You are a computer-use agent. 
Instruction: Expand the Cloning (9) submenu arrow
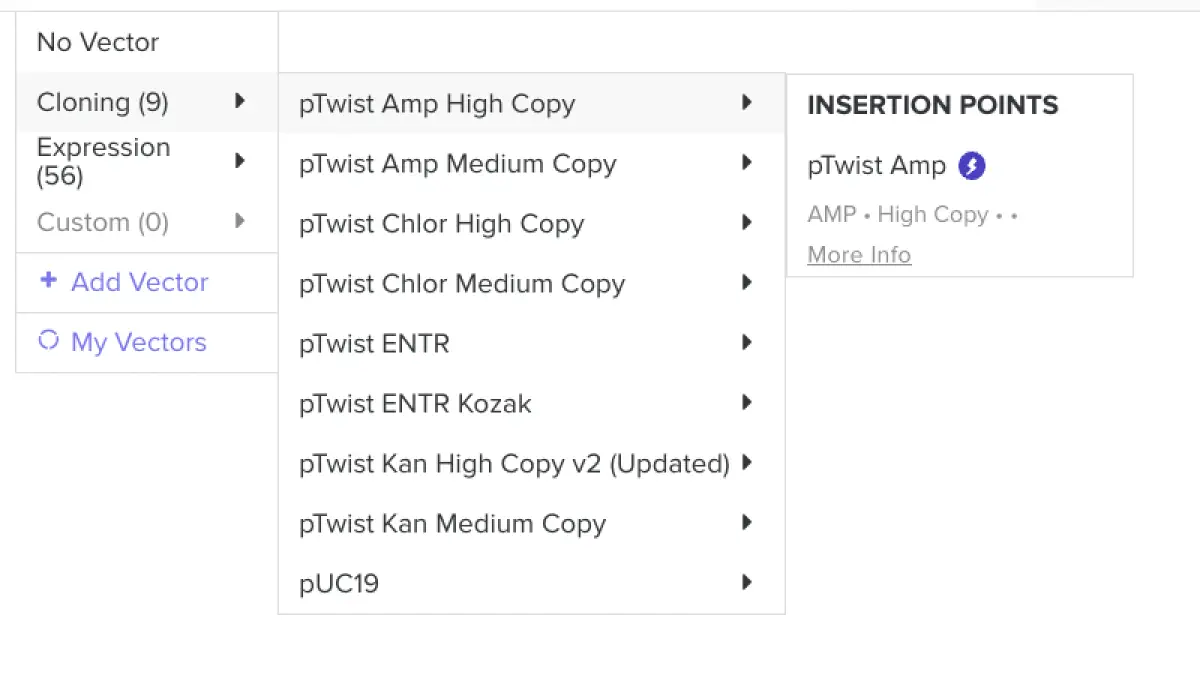tap(240, 101)
